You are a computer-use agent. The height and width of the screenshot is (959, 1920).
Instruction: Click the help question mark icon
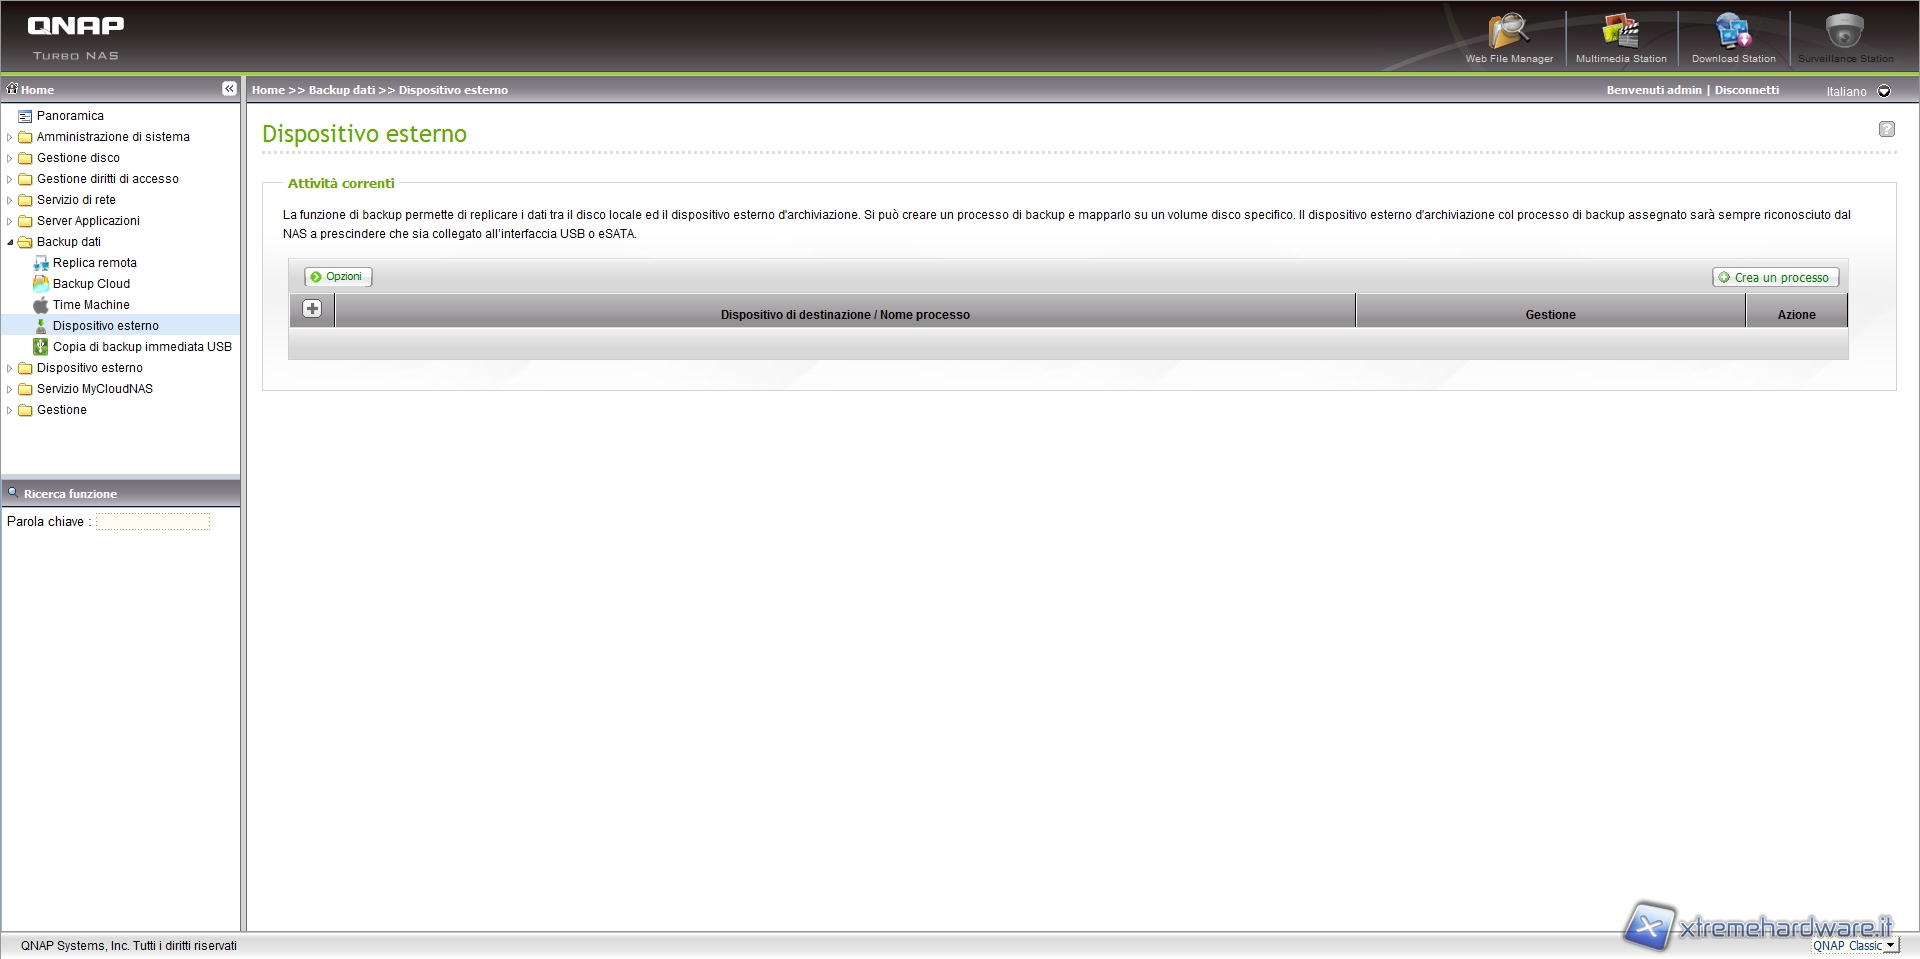tap(1886, 129)
